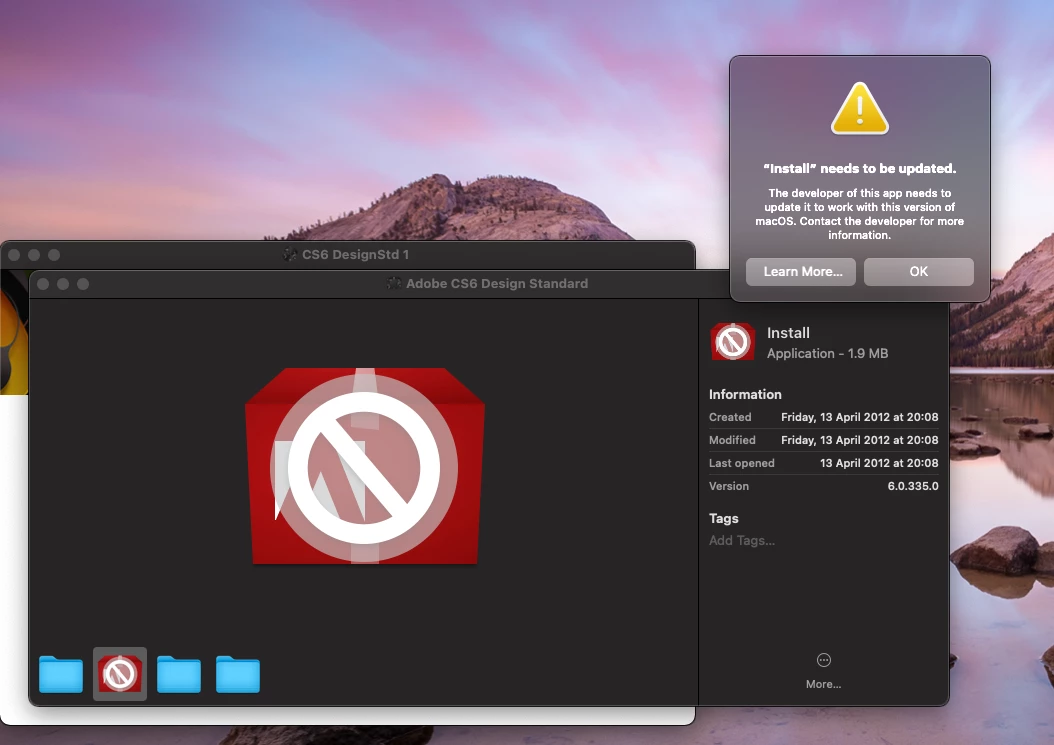Select the last folder in thumbnail strip
This screenshot has width=1054, height=745.
[x=238, y=674]
